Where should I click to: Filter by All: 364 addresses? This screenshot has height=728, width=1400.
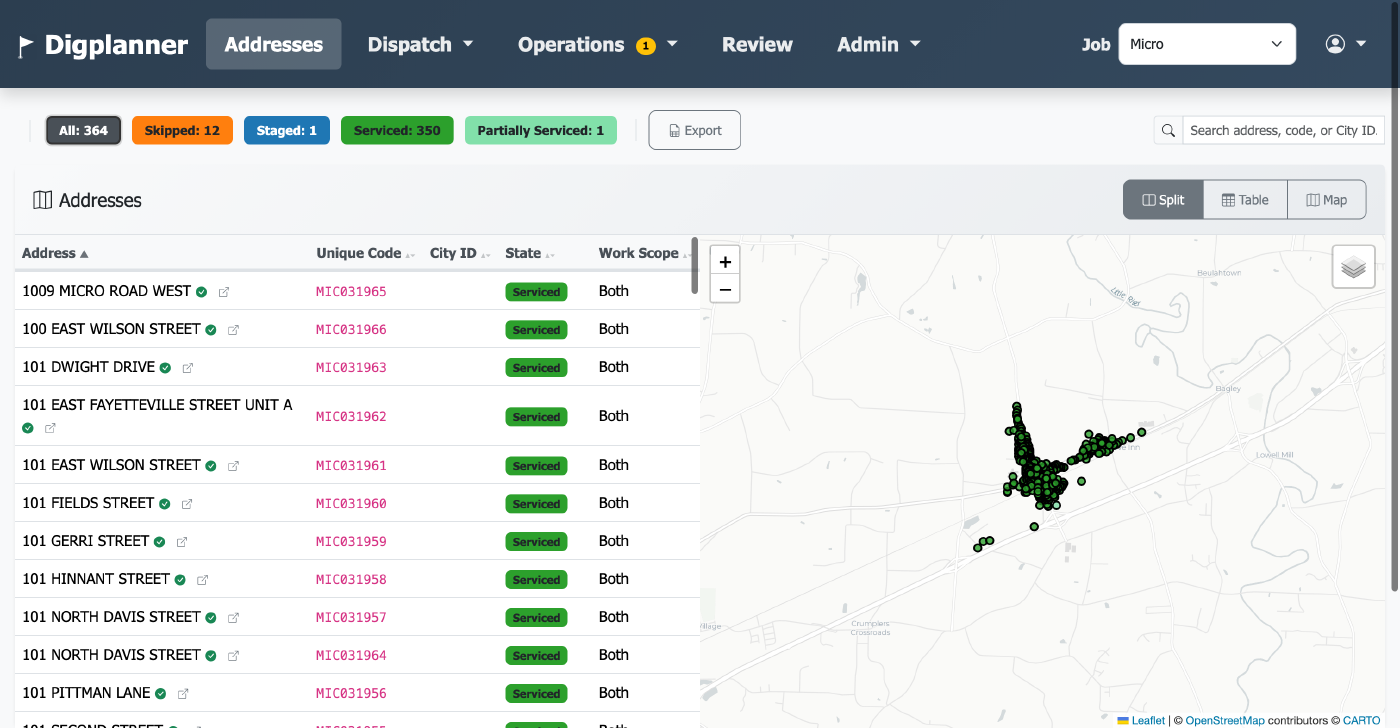tap(83, 130)
